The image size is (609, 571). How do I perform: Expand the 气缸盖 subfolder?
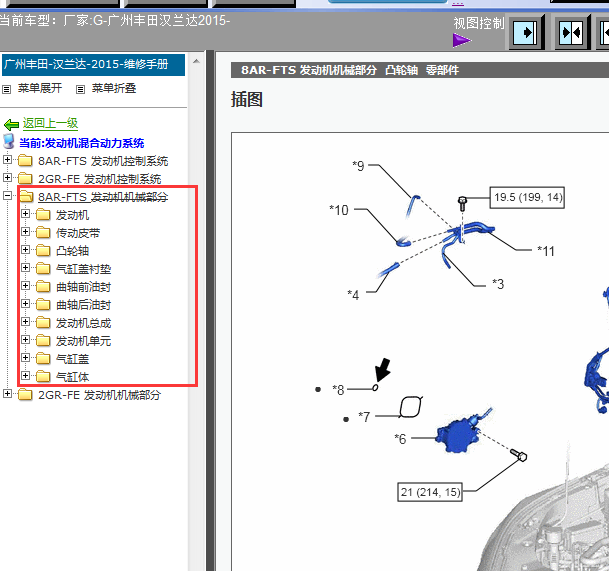pyautogui.click(x=26, y=357)
